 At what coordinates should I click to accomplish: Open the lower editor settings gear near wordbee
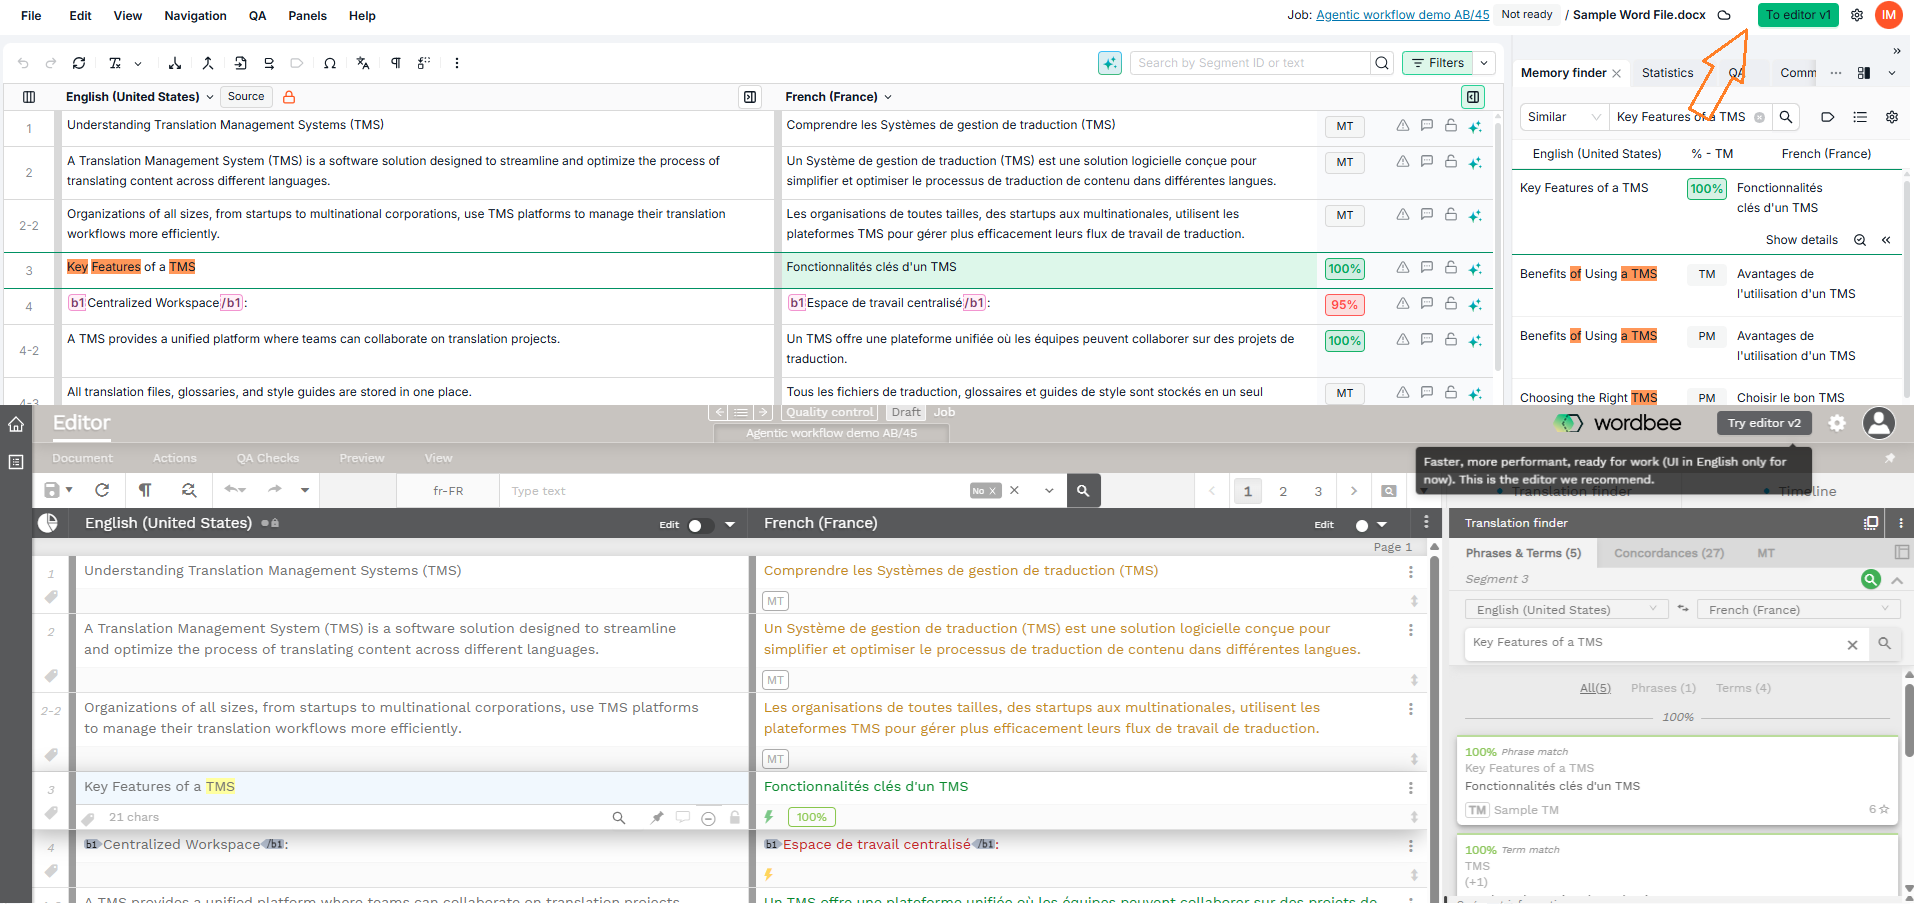pos(1837,423)
